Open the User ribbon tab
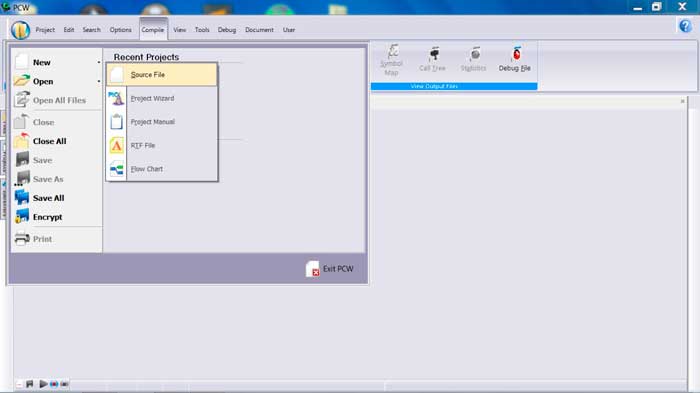 point(289,30)
